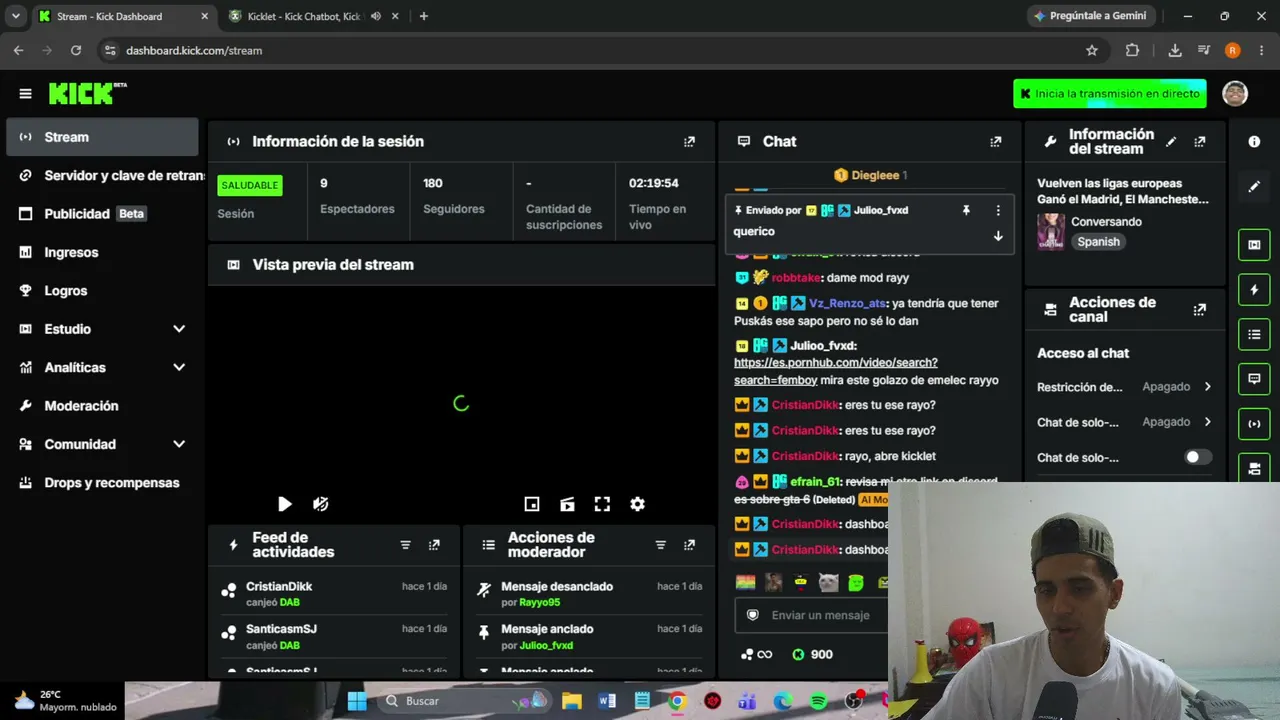Open Chrome extensions puzzle icon
Viewport: 1280px width, 720px height.
1132,50
